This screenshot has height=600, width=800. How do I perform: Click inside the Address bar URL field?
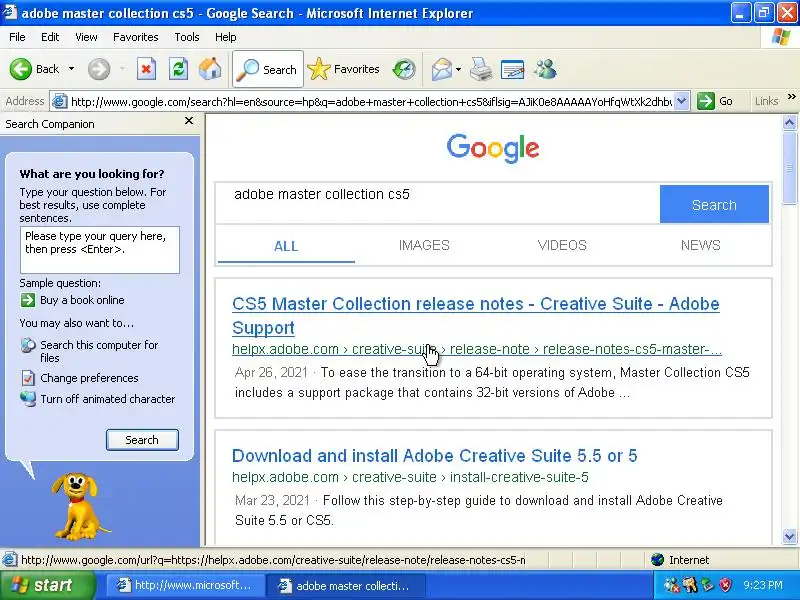tap(371, 102)
